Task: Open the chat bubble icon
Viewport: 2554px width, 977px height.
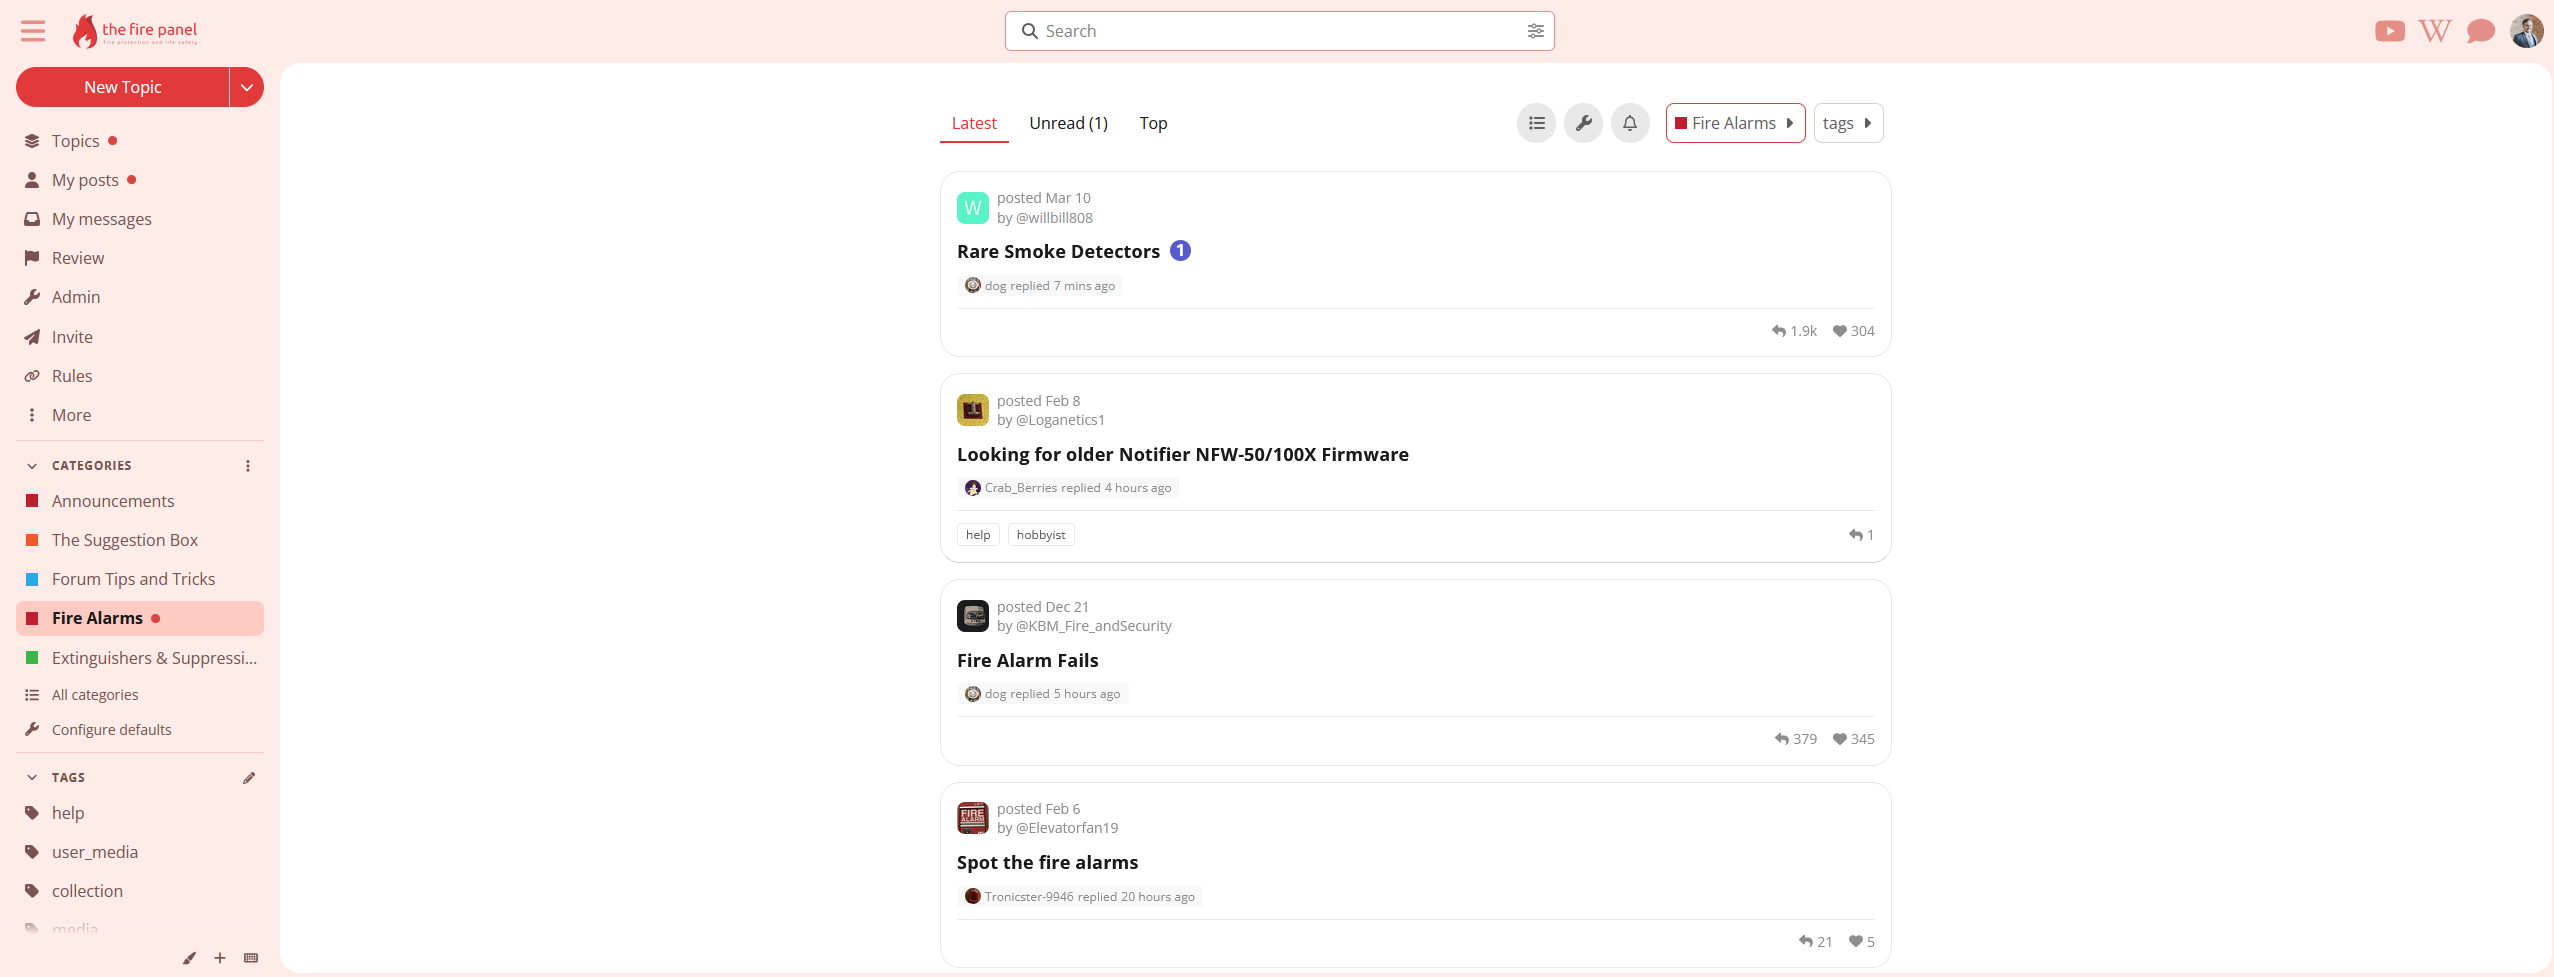Action: (2480, 31)
